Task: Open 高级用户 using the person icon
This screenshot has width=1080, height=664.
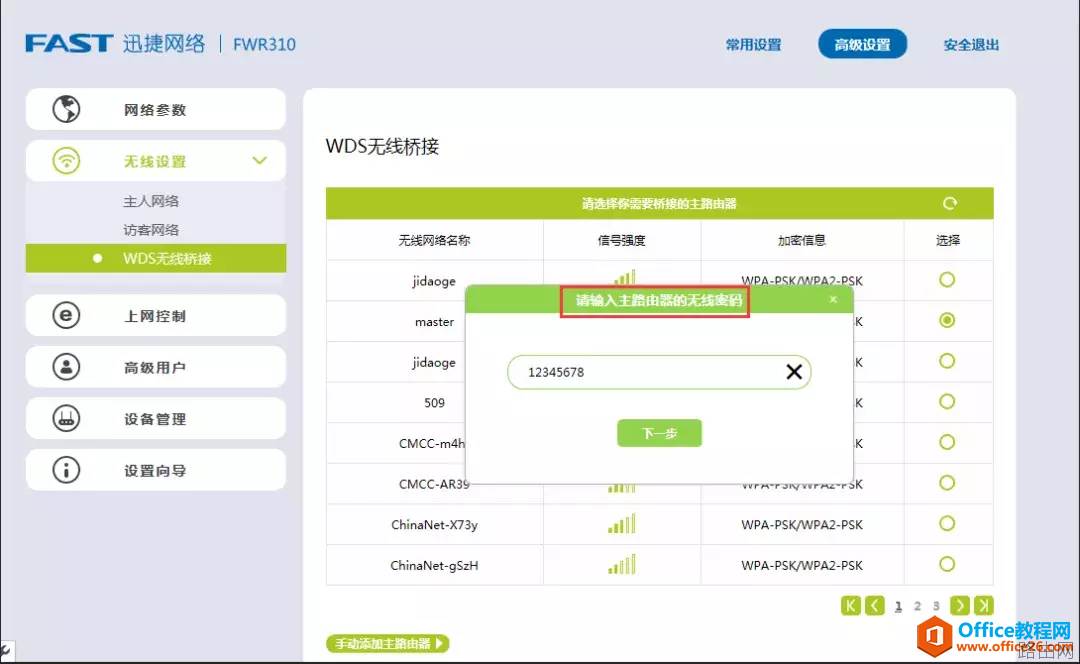Action: (x=64, y=366)
